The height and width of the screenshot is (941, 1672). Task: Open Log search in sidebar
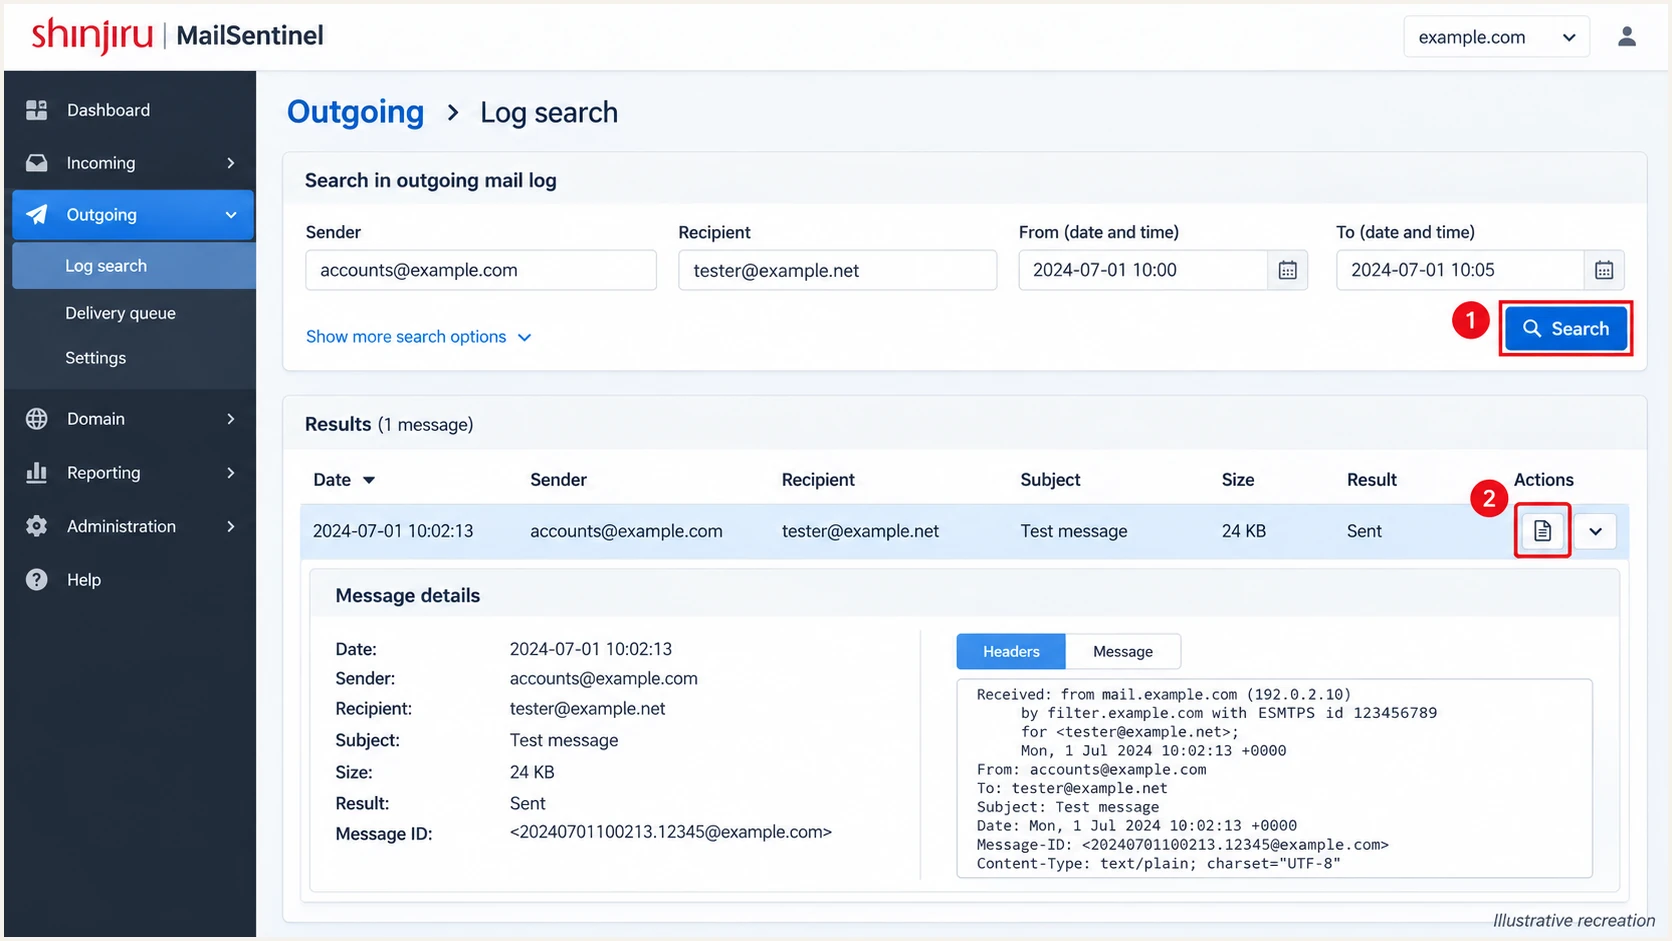pyautogui.click(x=134, y=266)
